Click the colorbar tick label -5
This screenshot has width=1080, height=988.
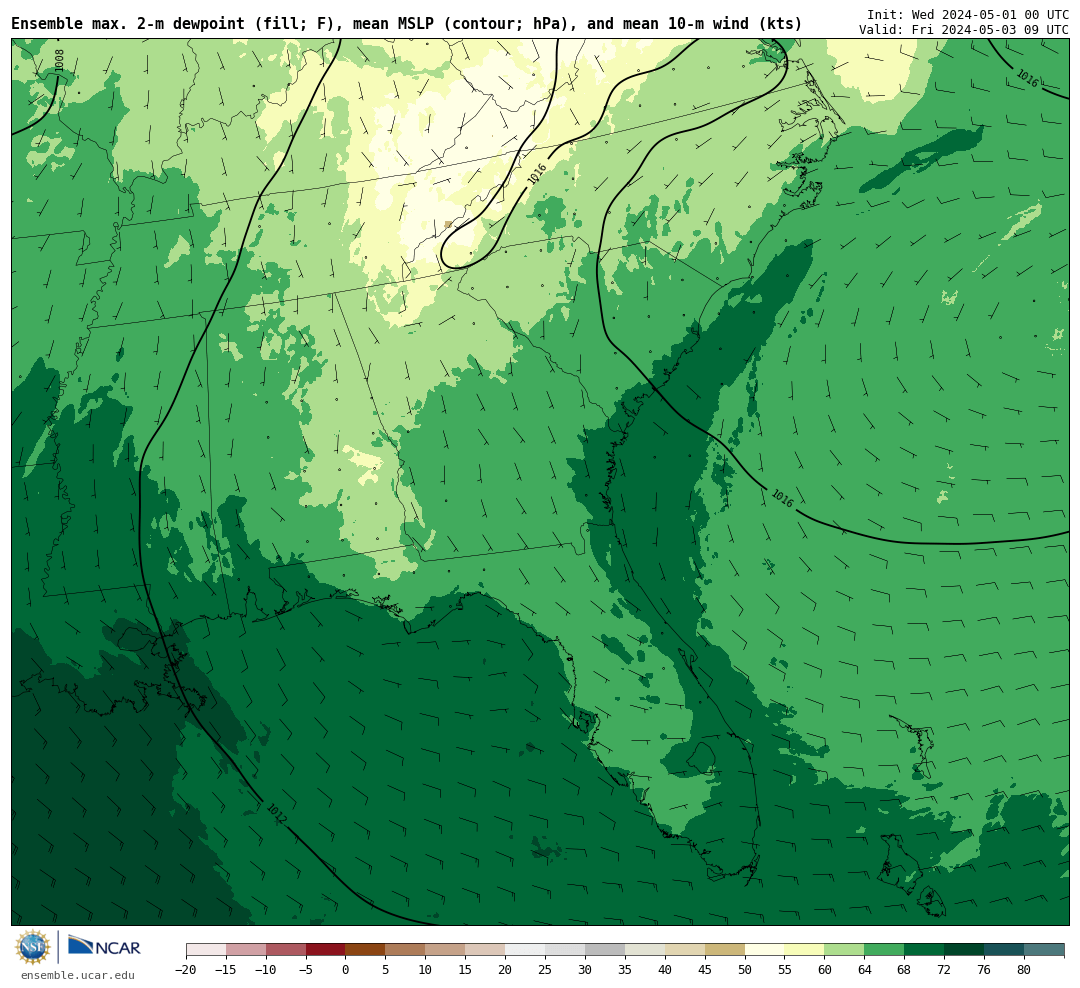click(x=306, y=969)
